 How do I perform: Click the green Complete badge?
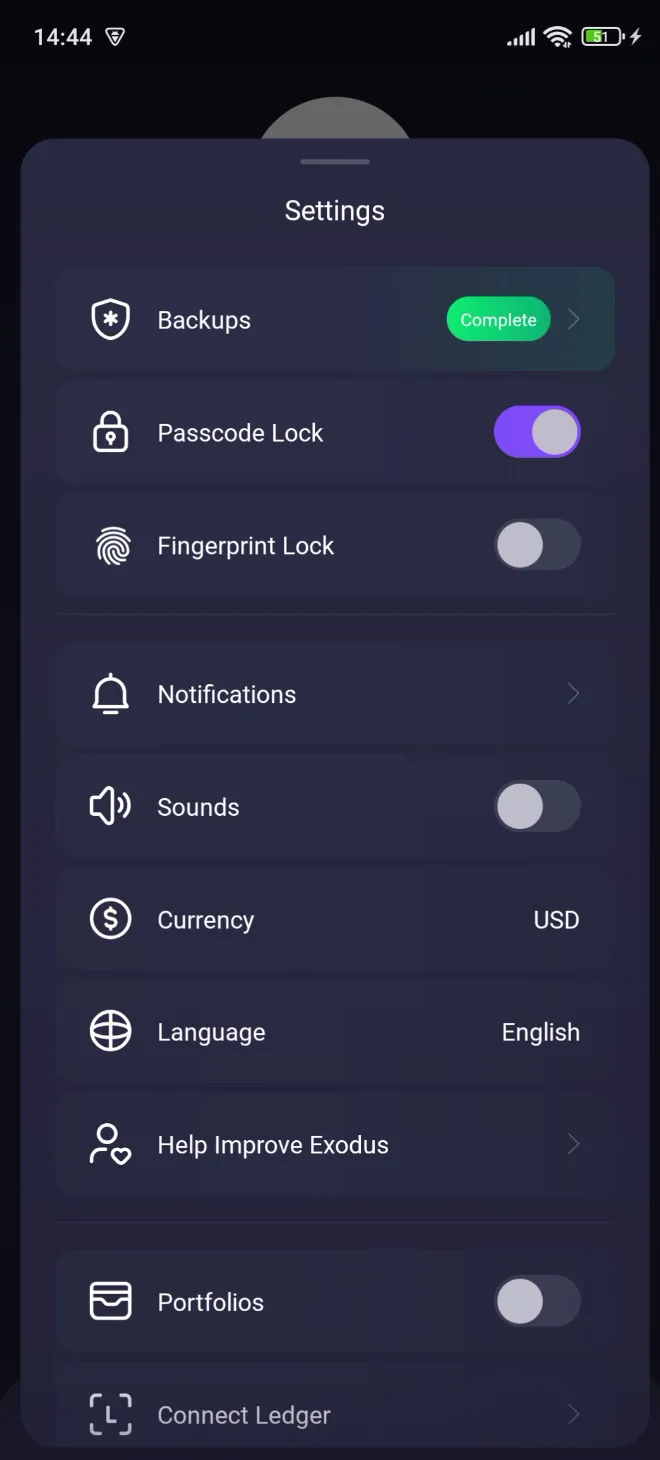point(498,319)
